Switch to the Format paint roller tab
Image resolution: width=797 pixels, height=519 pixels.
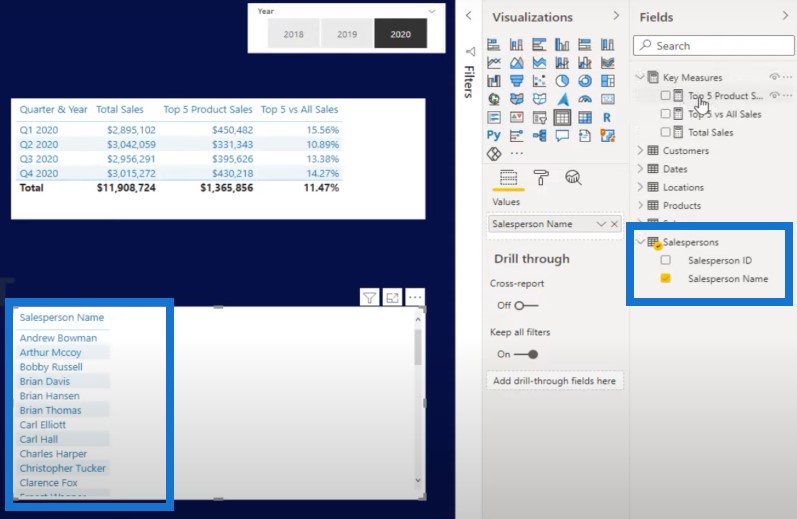[541, 177]
